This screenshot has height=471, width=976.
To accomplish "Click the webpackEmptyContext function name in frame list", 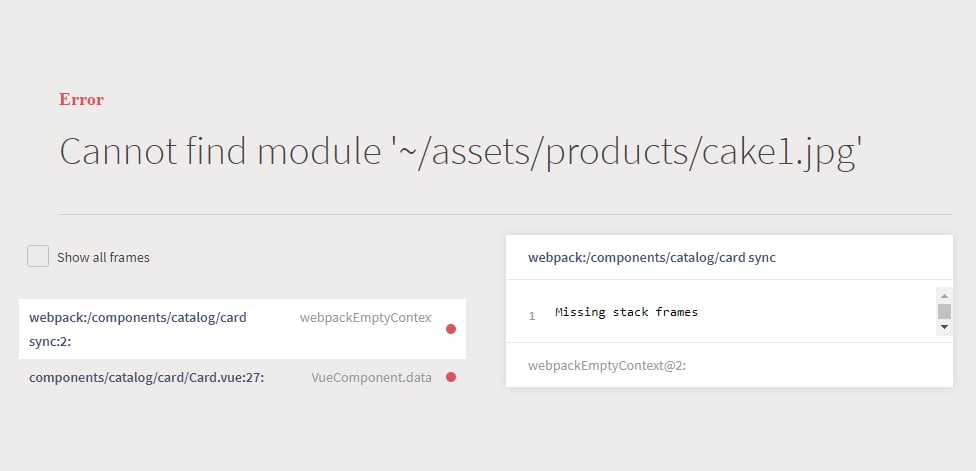I will [x=365, y=317].
